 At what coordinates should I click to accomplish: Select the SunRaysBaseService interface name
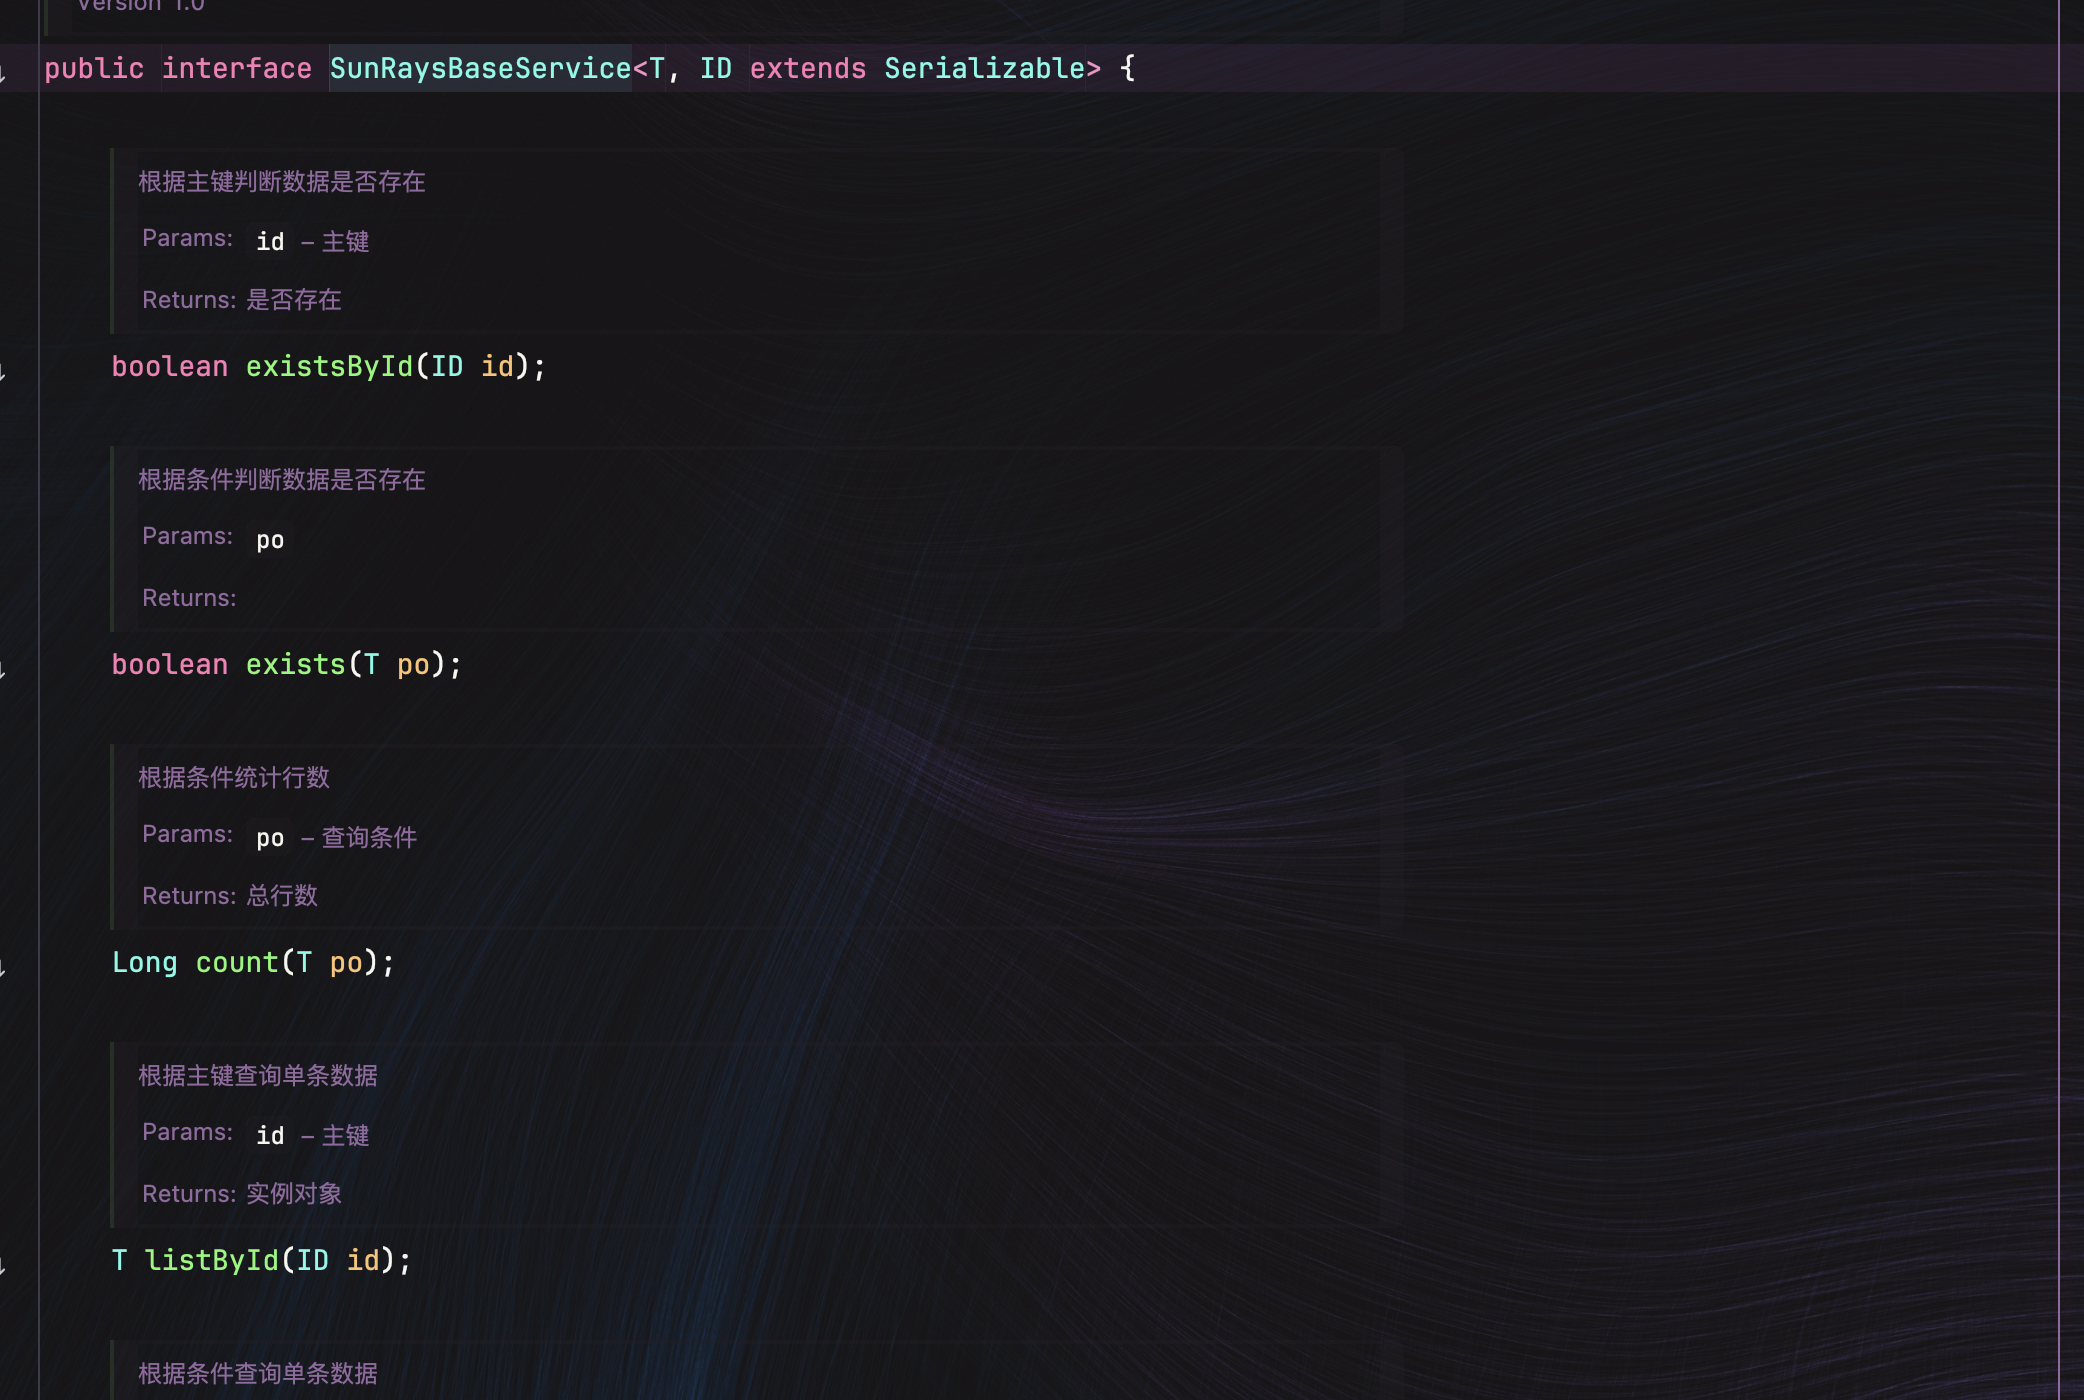coord(480,69)
